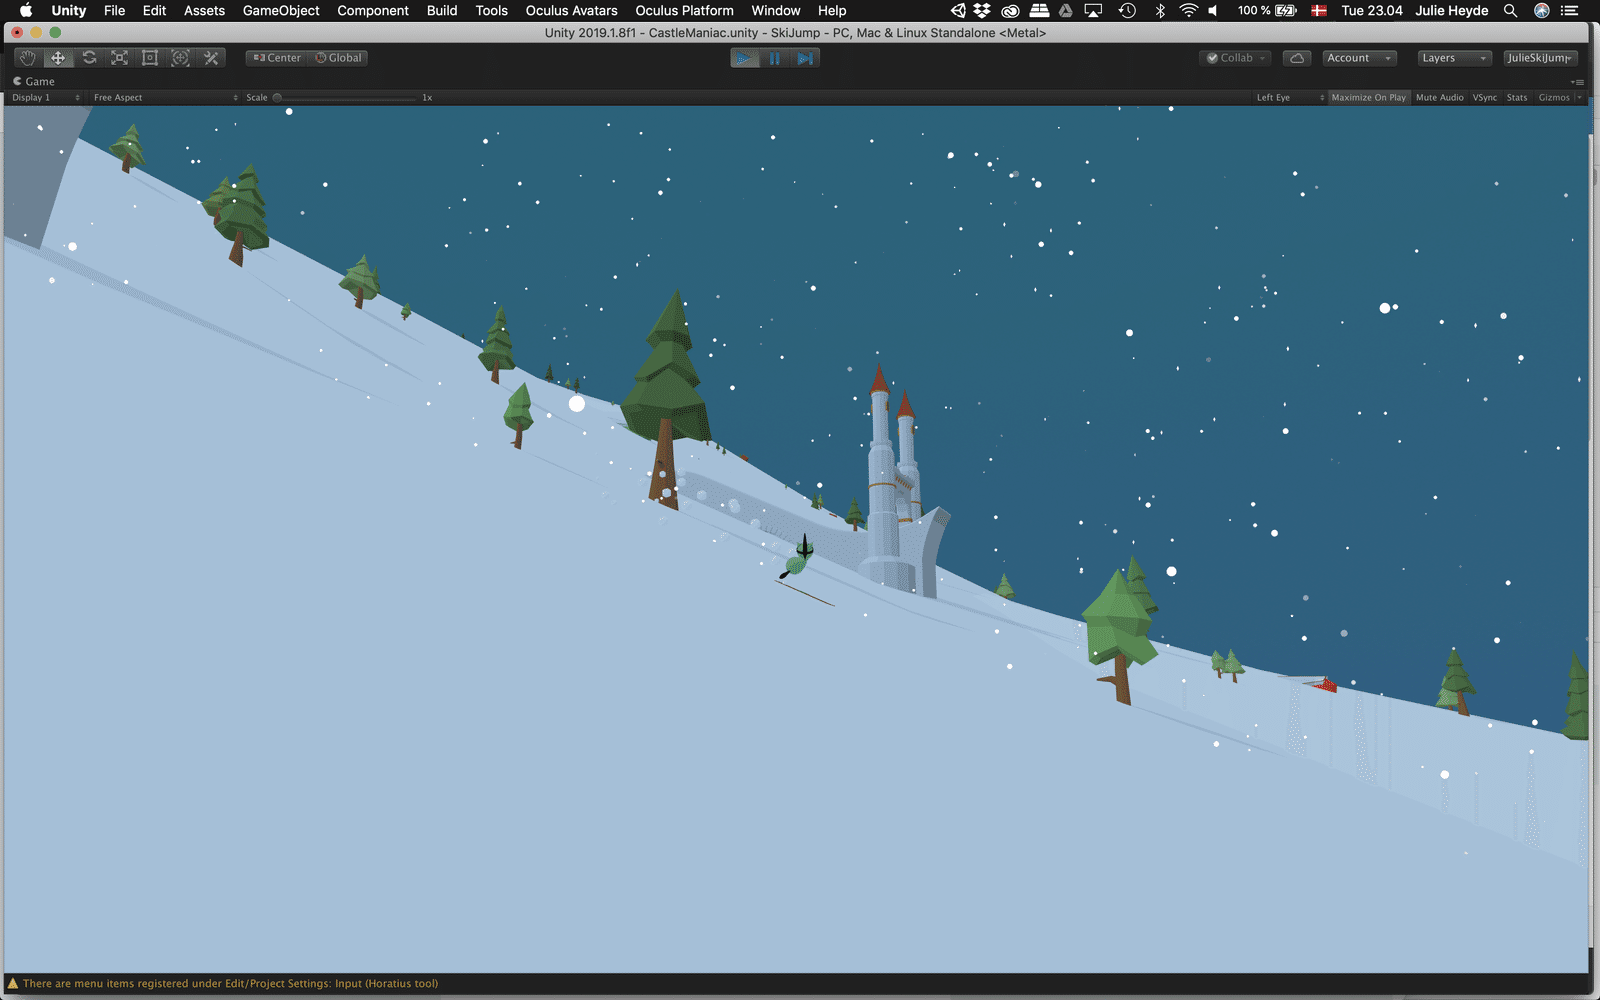1600x1000 pixels.
Task: Toggle Maximize On Play
Action: (x=1368, y=97)
